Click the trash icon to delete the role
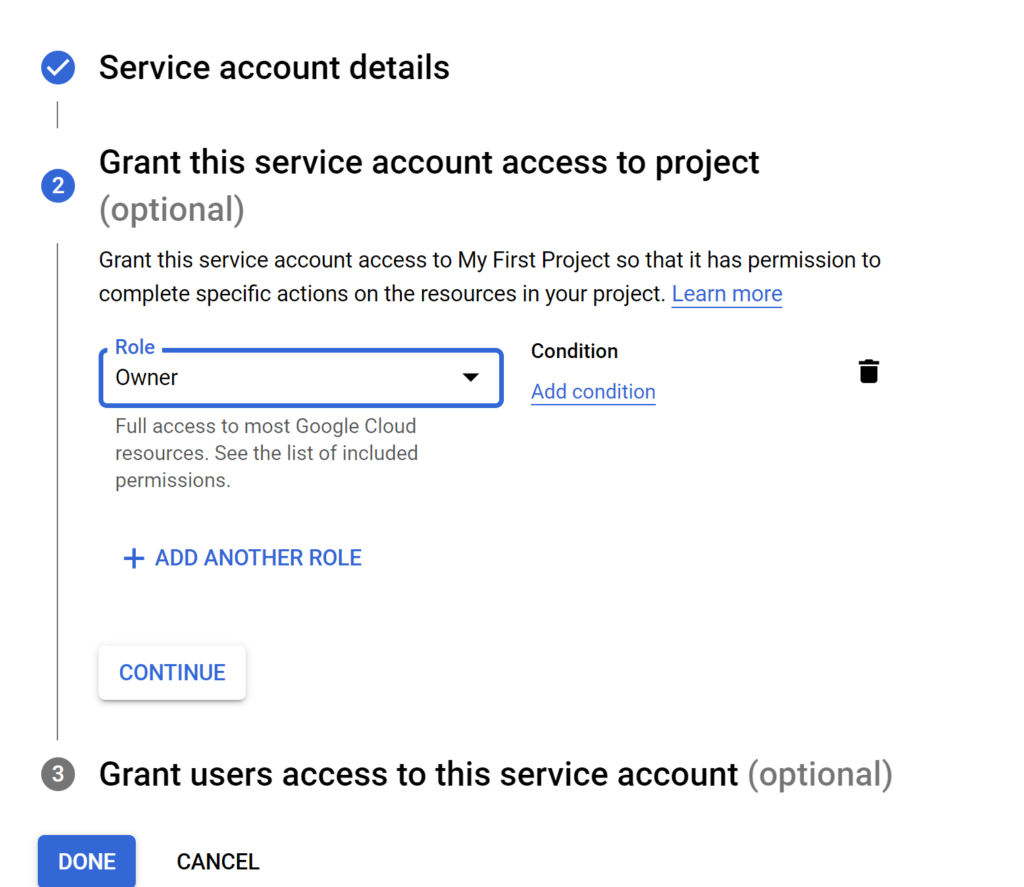 coord(869,371)
